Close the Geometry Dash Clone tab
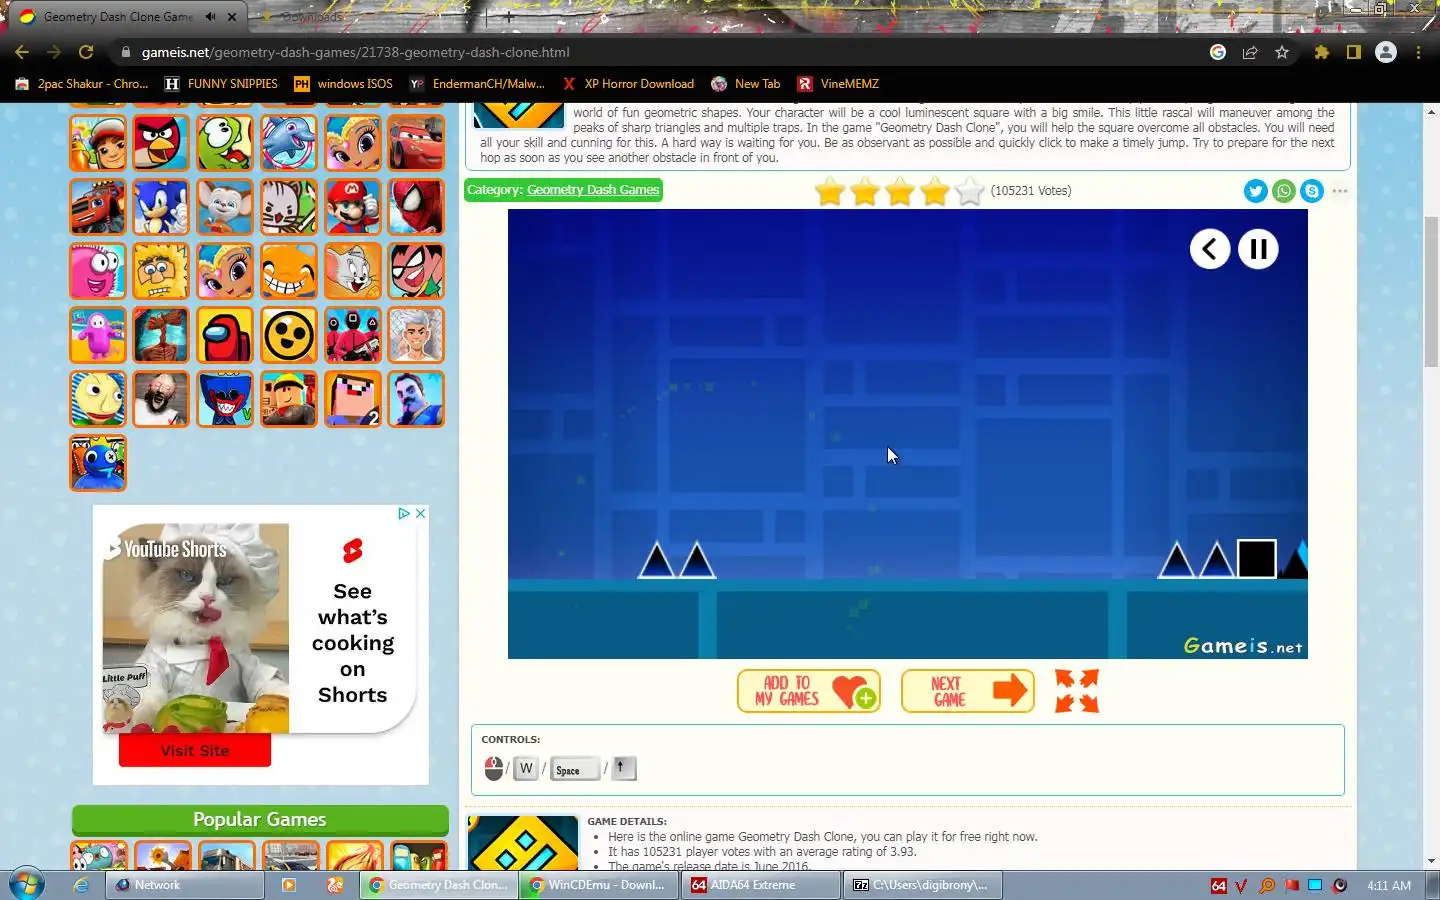The width and height of the screenshot is (1440, 900). coord(232,17)
